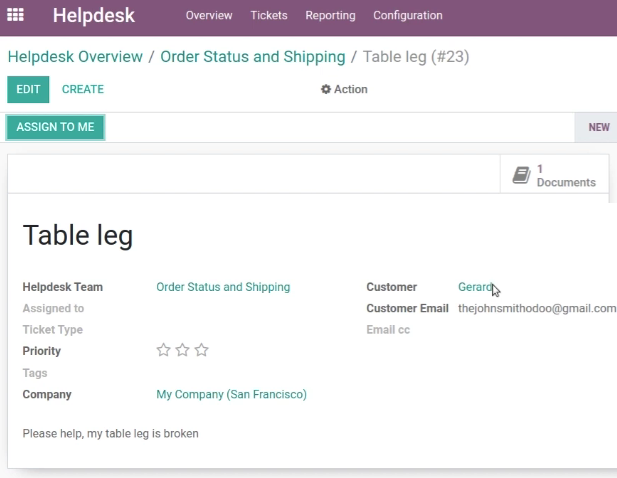The height and width of the screenshot is (478, 617).
Task: Open the Gerard customer link
Action: click(475, 287)
